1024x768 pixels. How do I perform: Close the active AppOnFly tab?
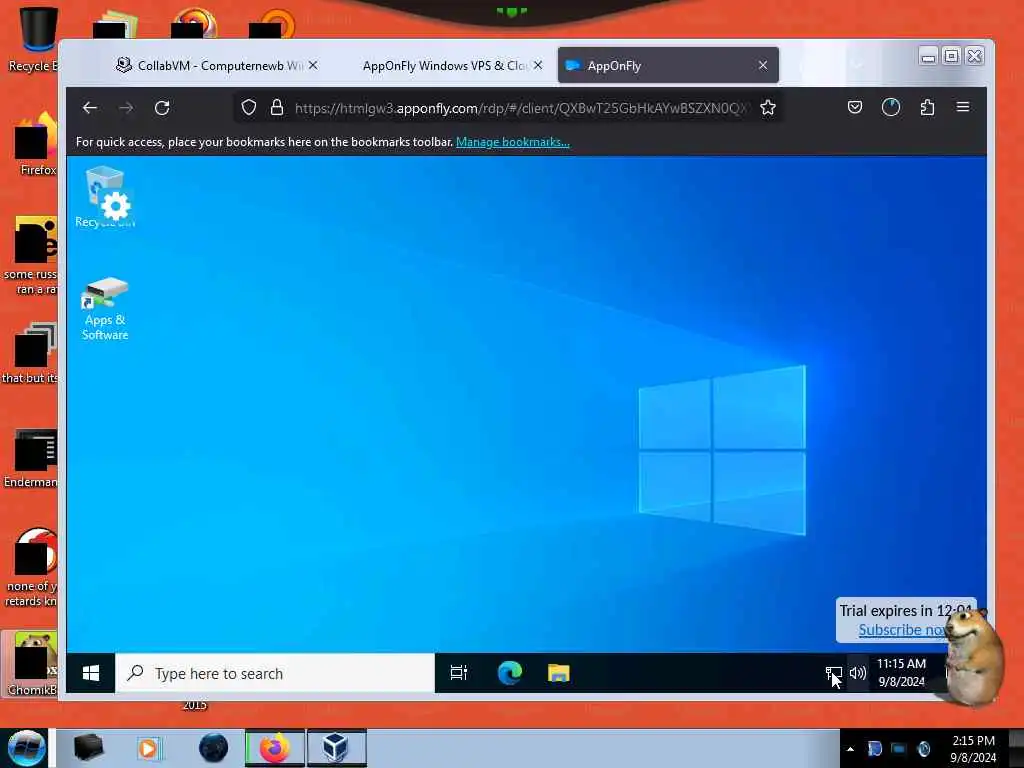pos(763,65)
